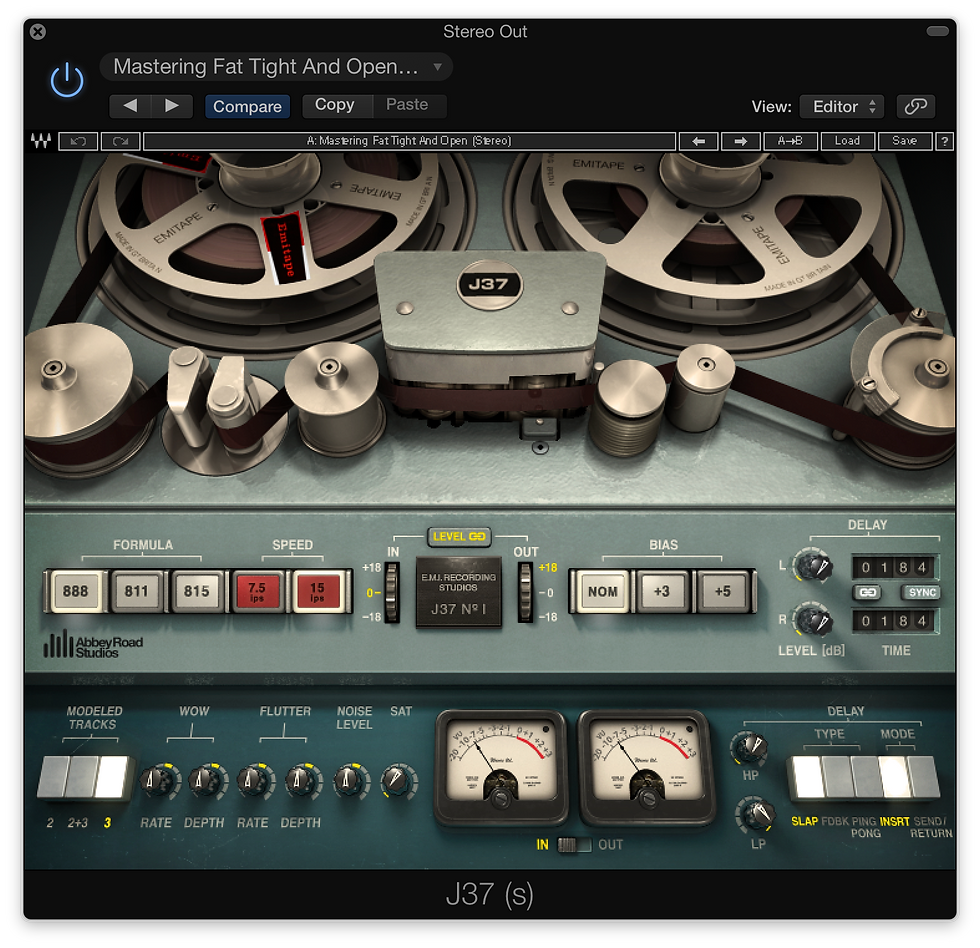Click the Compare button

click(x=248, y=106)
